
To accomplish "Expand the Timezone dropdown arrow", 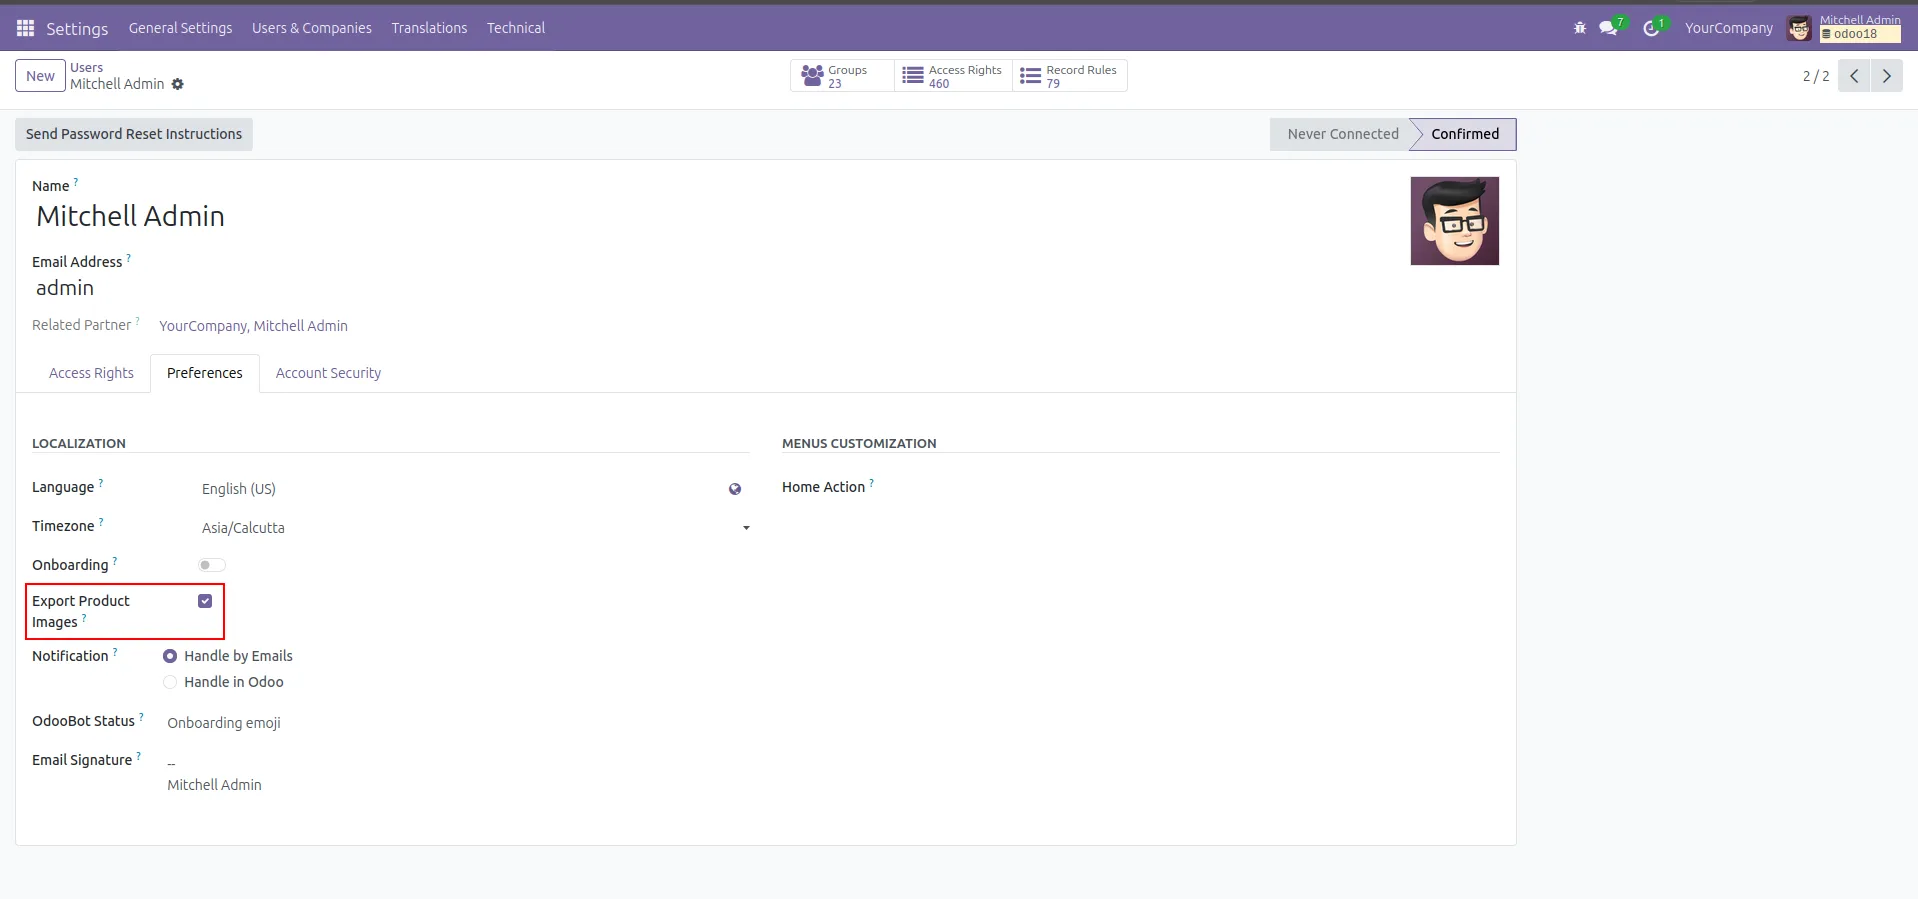I will click(x=746, y=528).
